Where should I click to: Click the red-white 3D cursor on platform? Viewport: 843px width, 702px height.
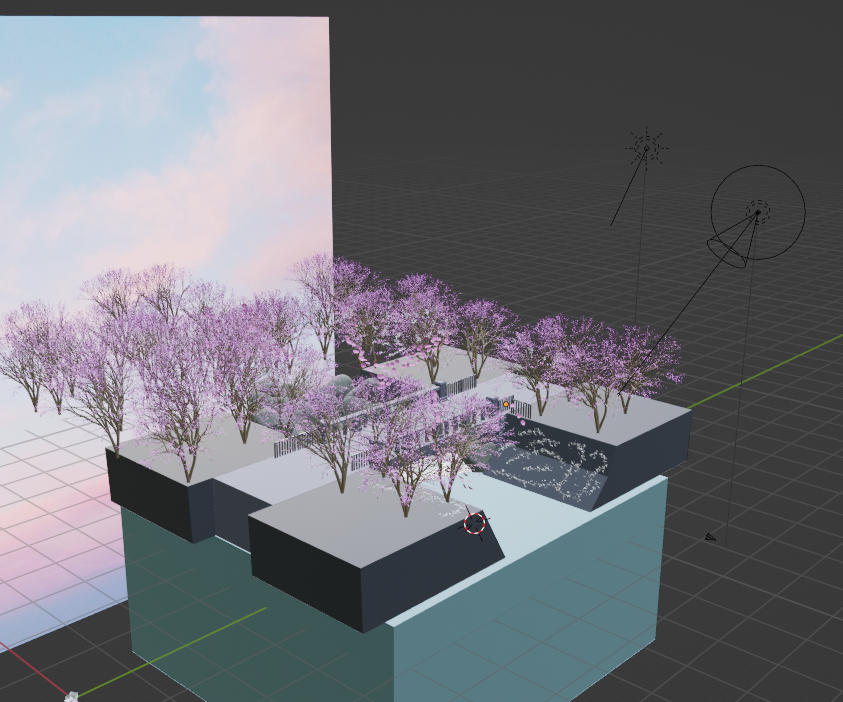(474, 523)
